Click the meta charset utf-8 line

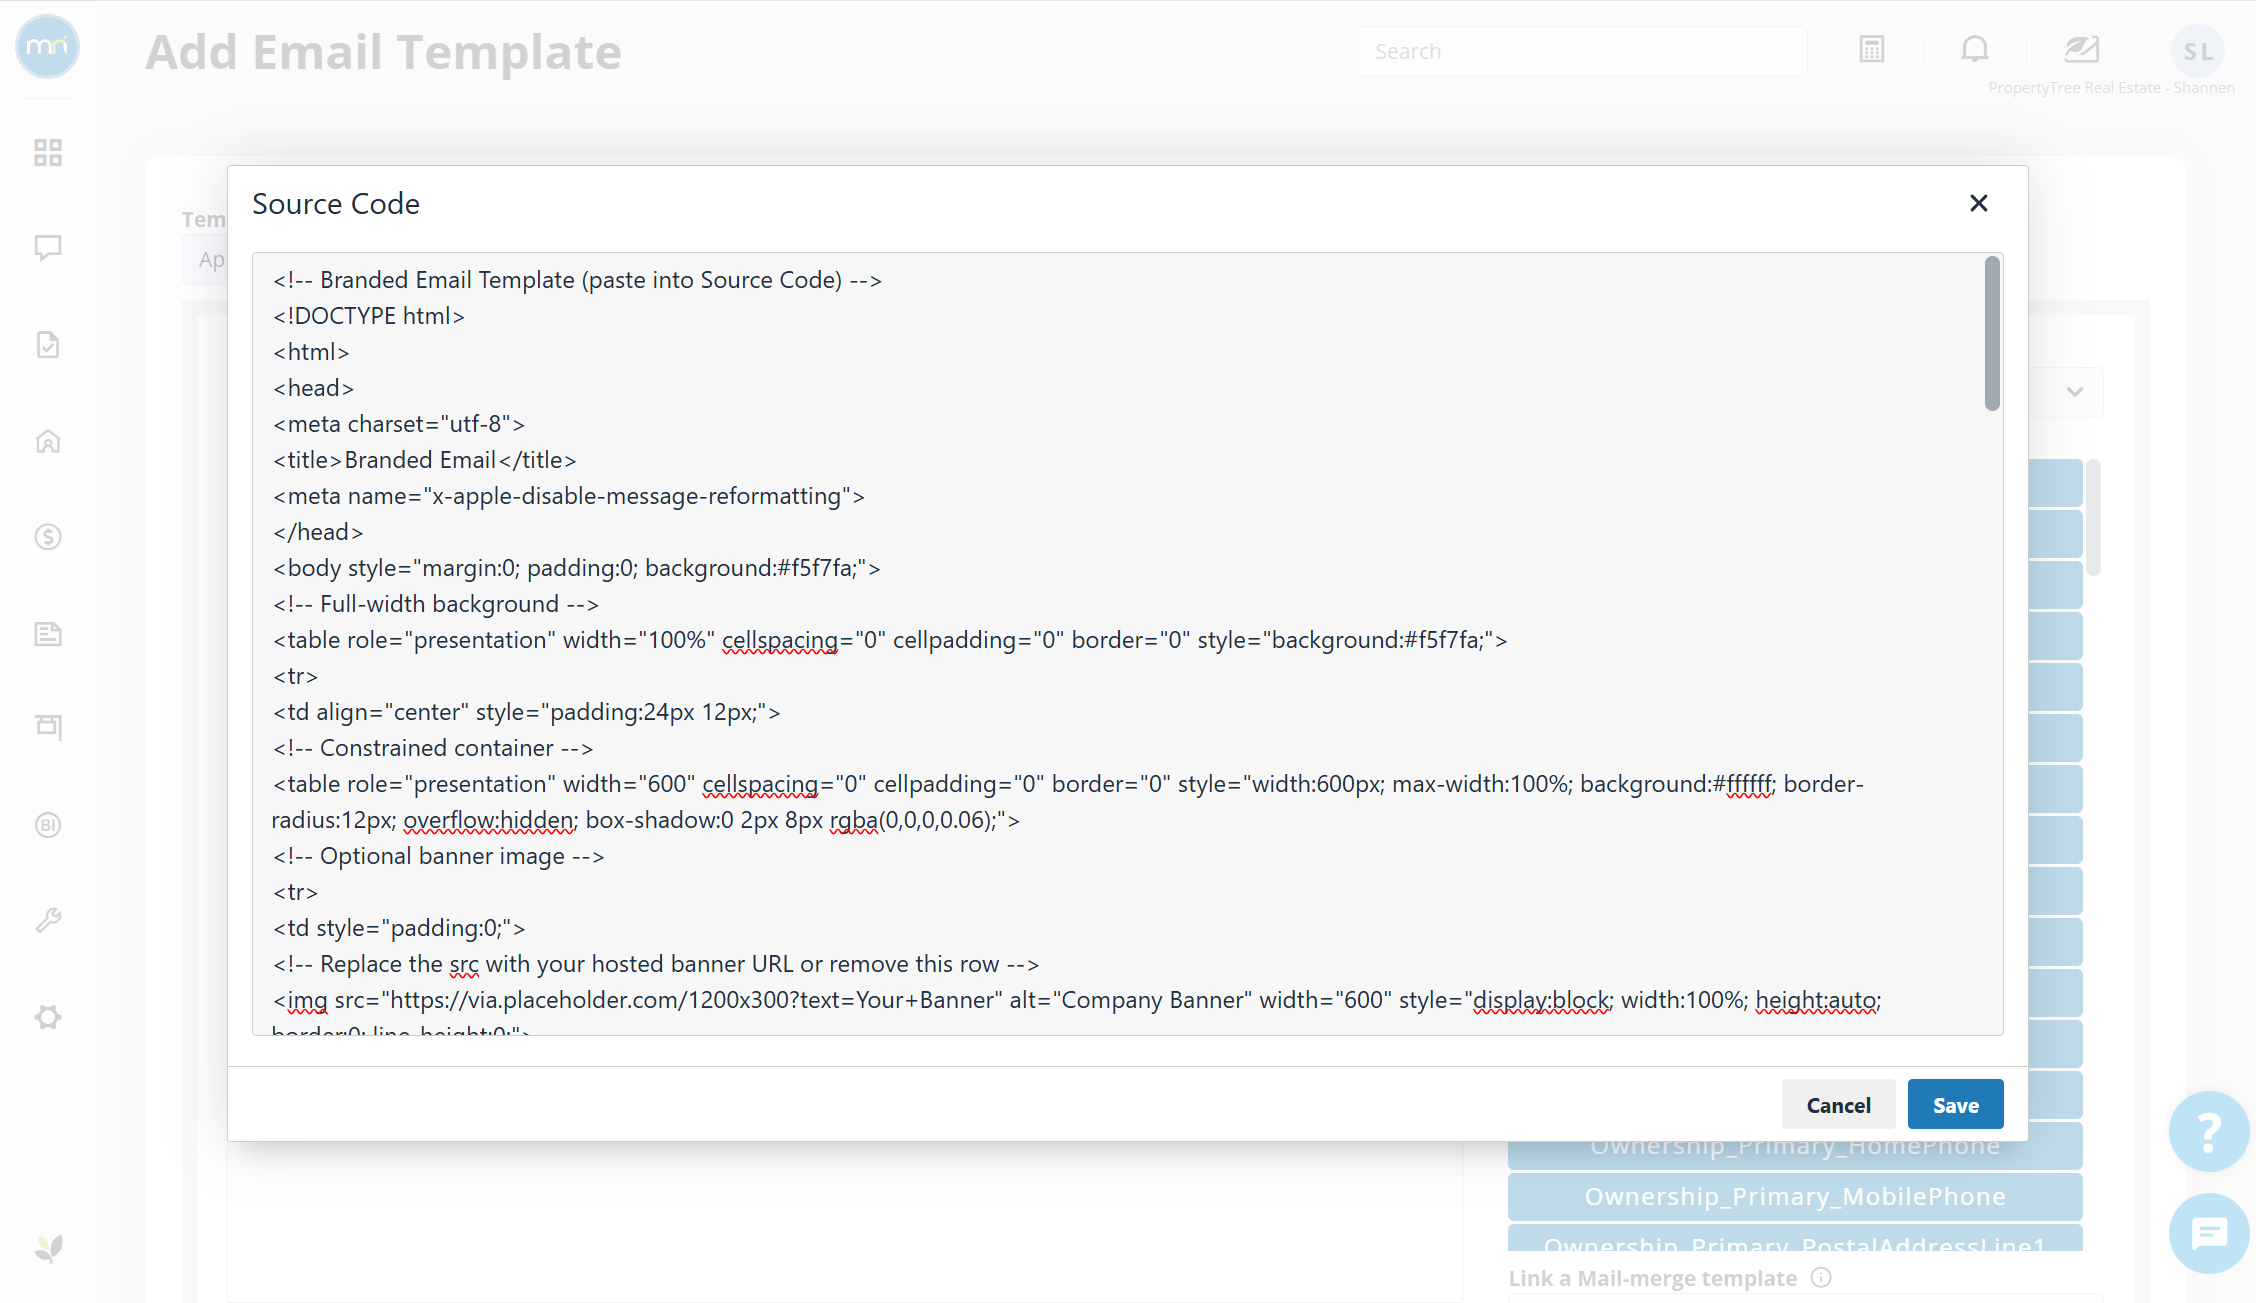point(399,424)
